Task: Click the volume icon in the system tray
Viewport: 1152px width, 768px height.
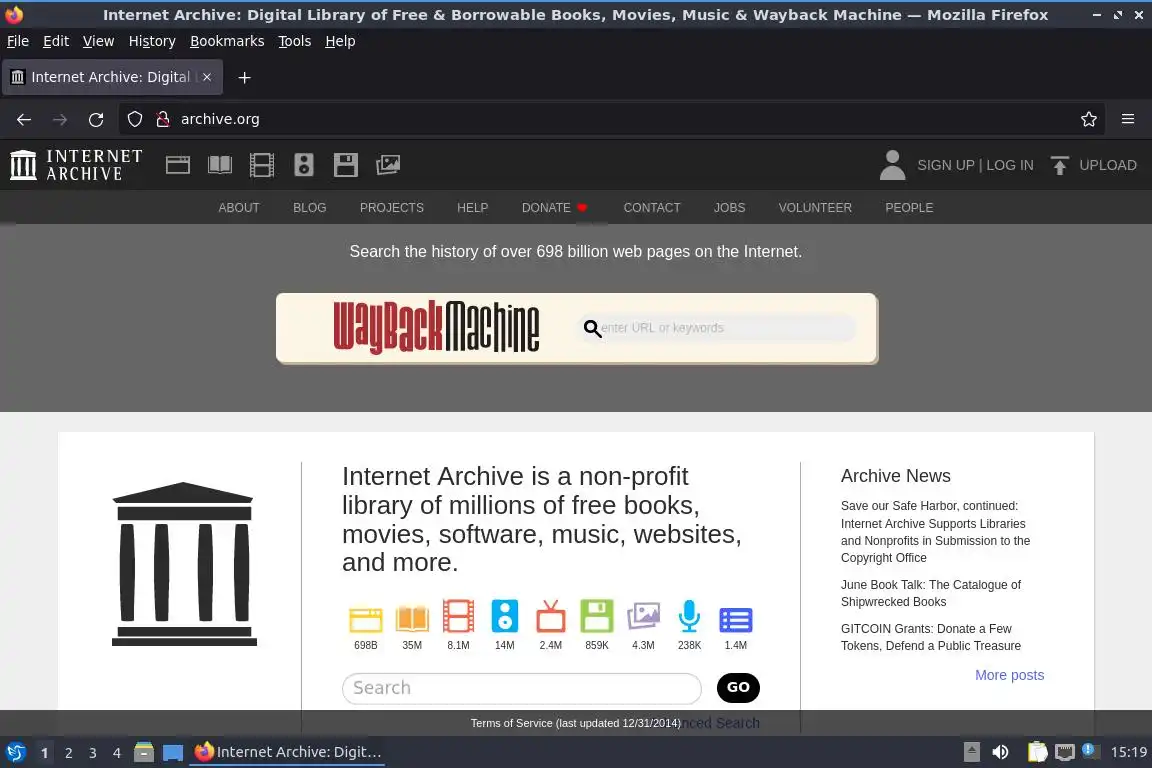Action: (1000, 752)
